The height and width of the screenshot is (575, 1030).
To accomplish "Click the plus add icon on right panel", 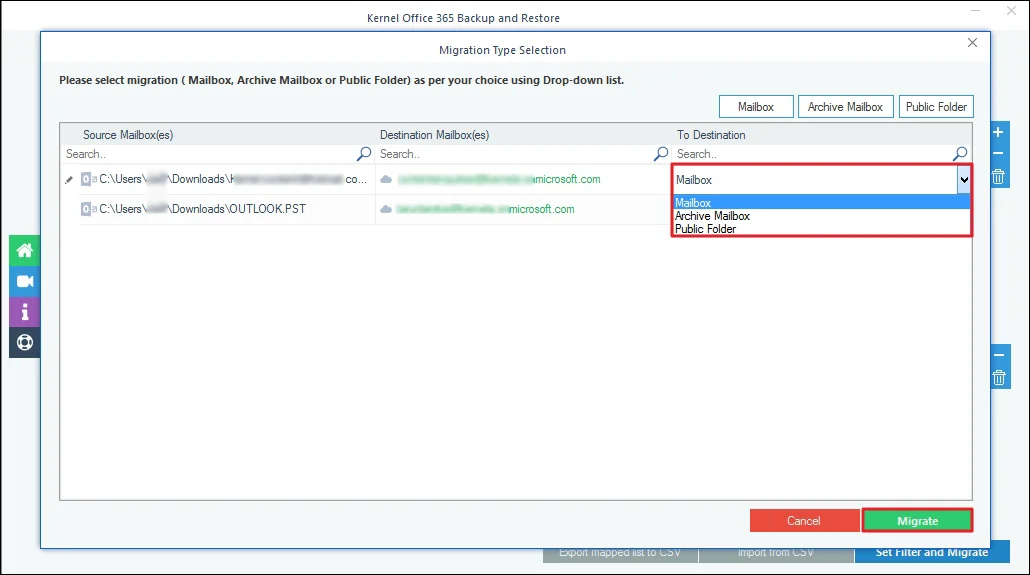I will 998,132.
